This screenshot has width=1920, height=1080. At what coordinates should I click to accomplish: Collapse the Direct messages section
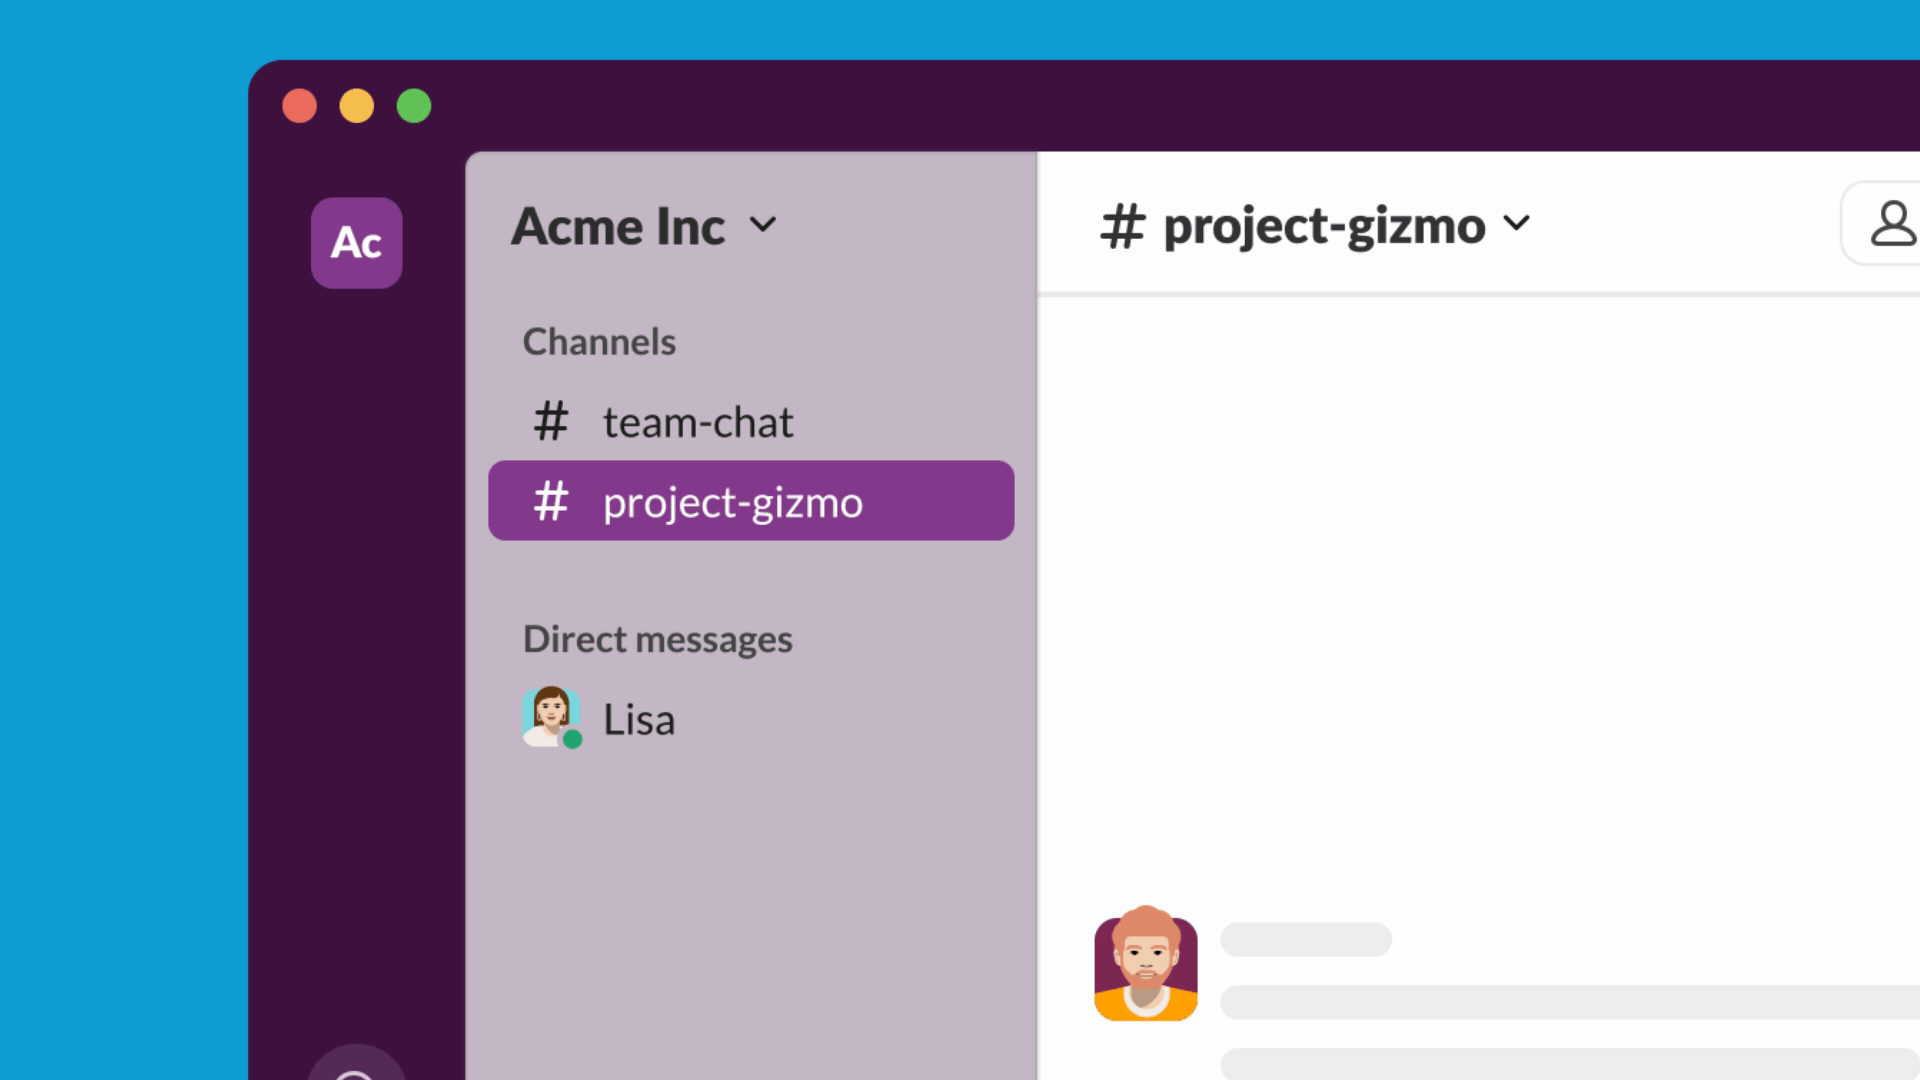click(x=657, y=639)
